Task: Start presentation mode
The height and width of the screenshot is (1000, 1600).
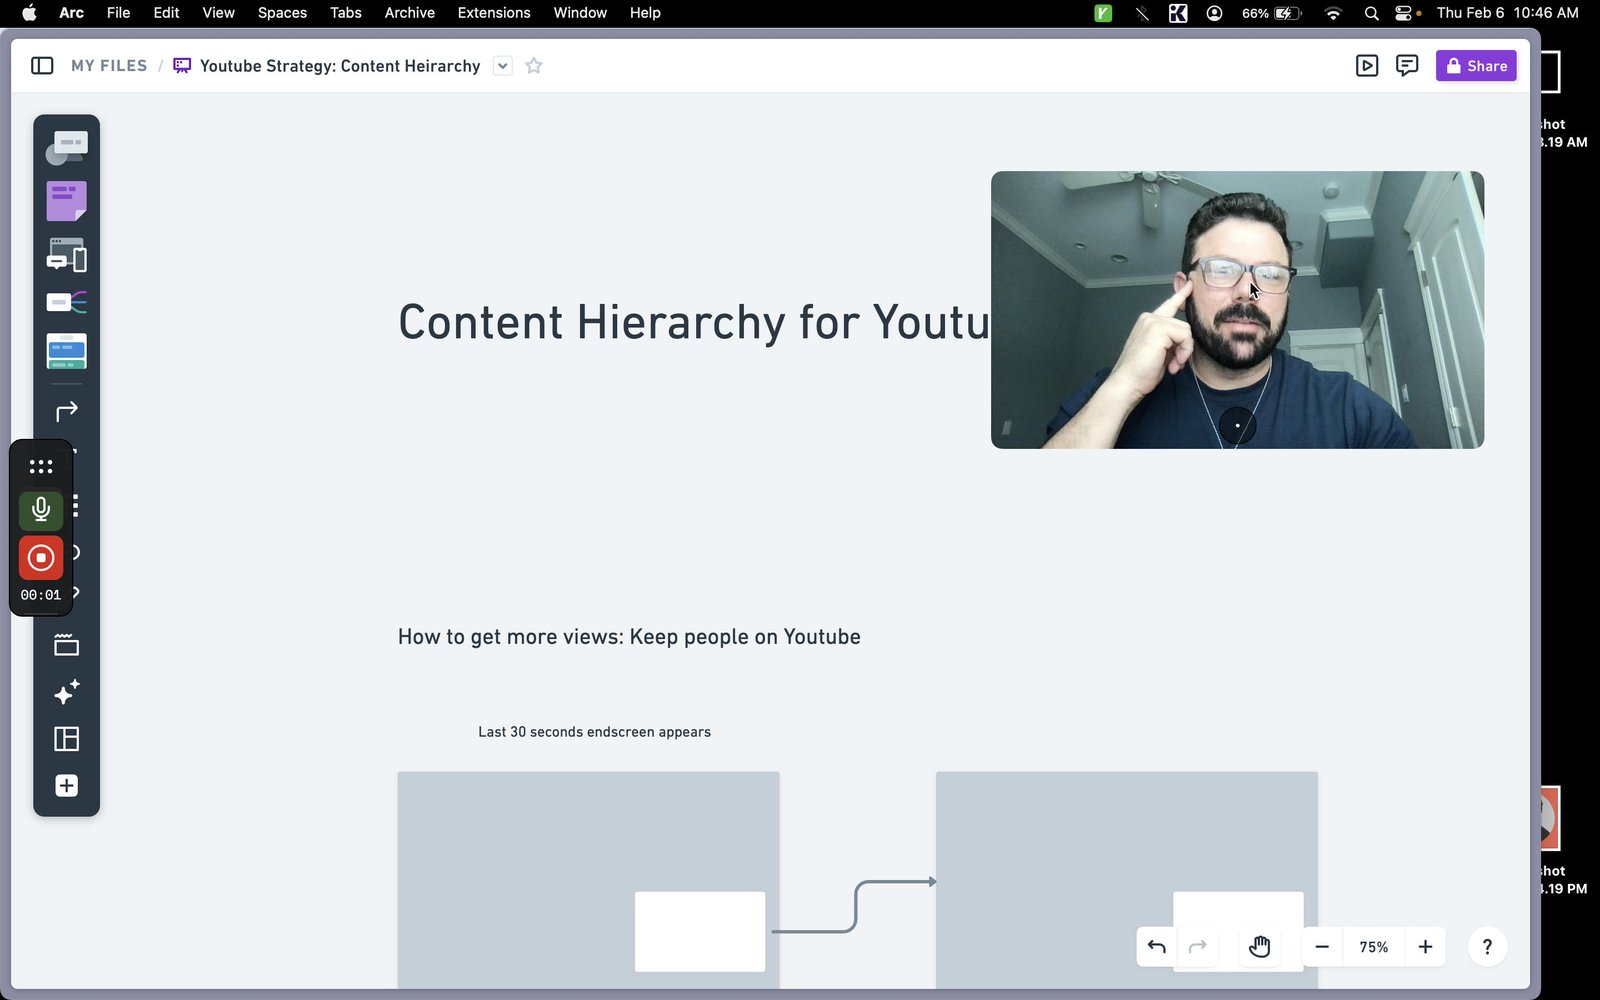Action: click(1367, 66)
